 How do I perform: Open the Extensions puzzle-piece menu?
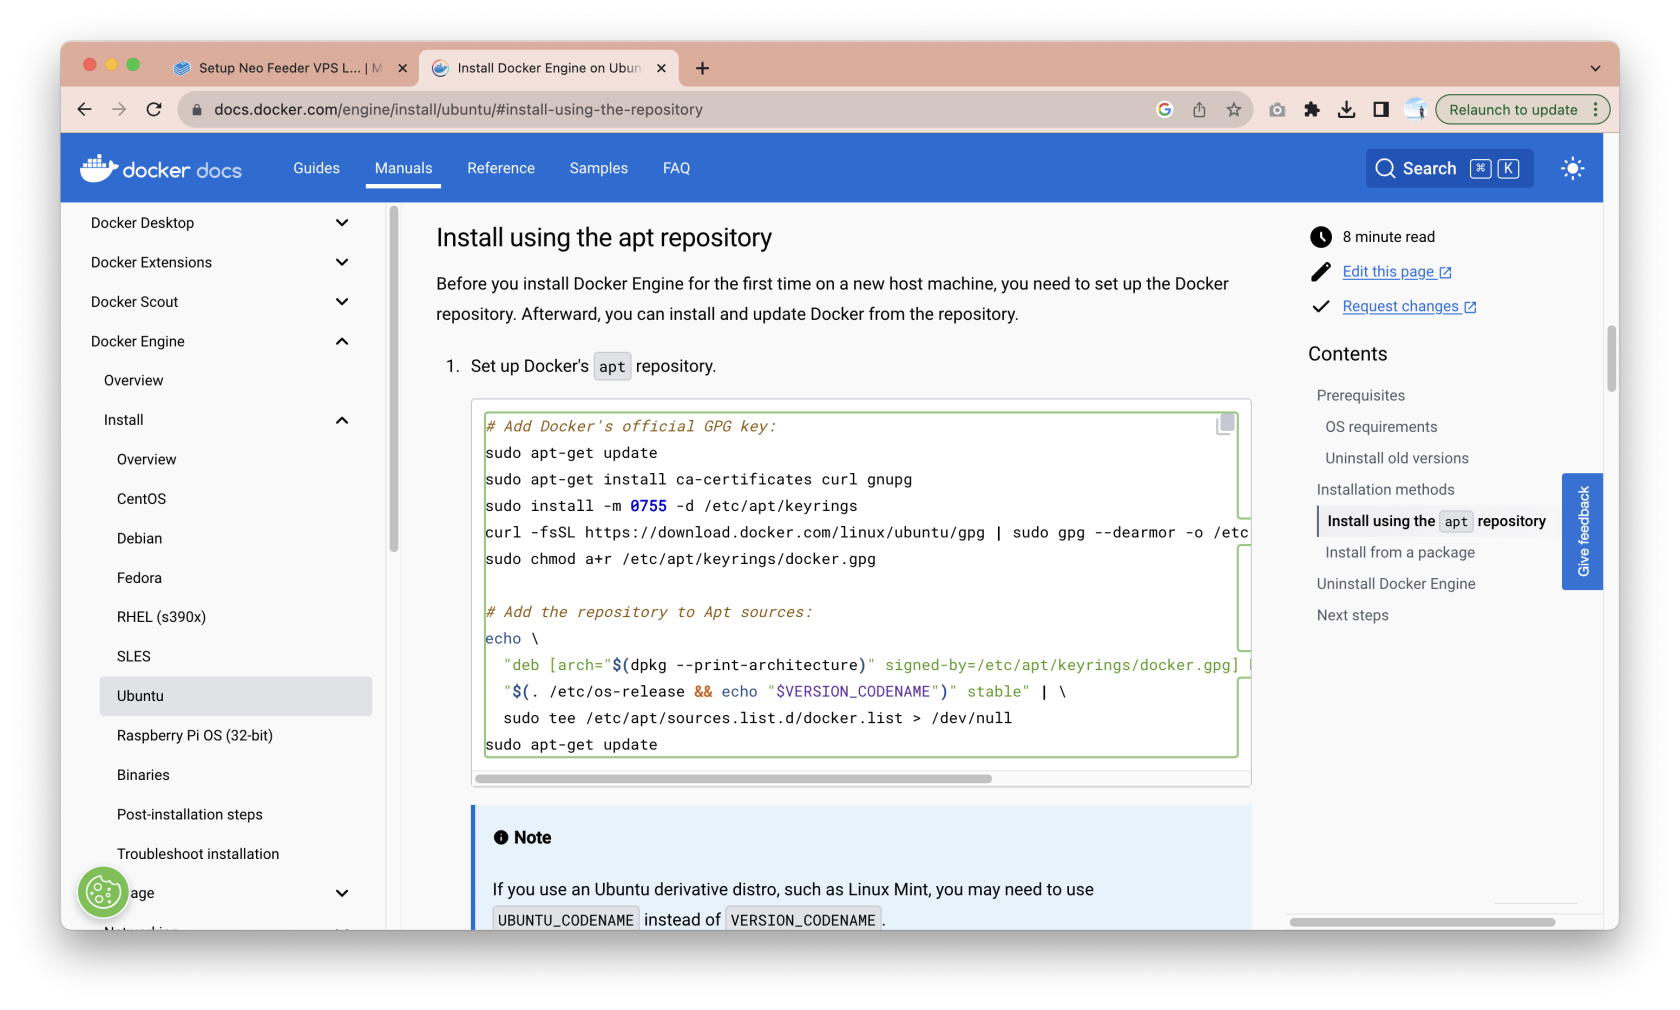coord(1312,110)
